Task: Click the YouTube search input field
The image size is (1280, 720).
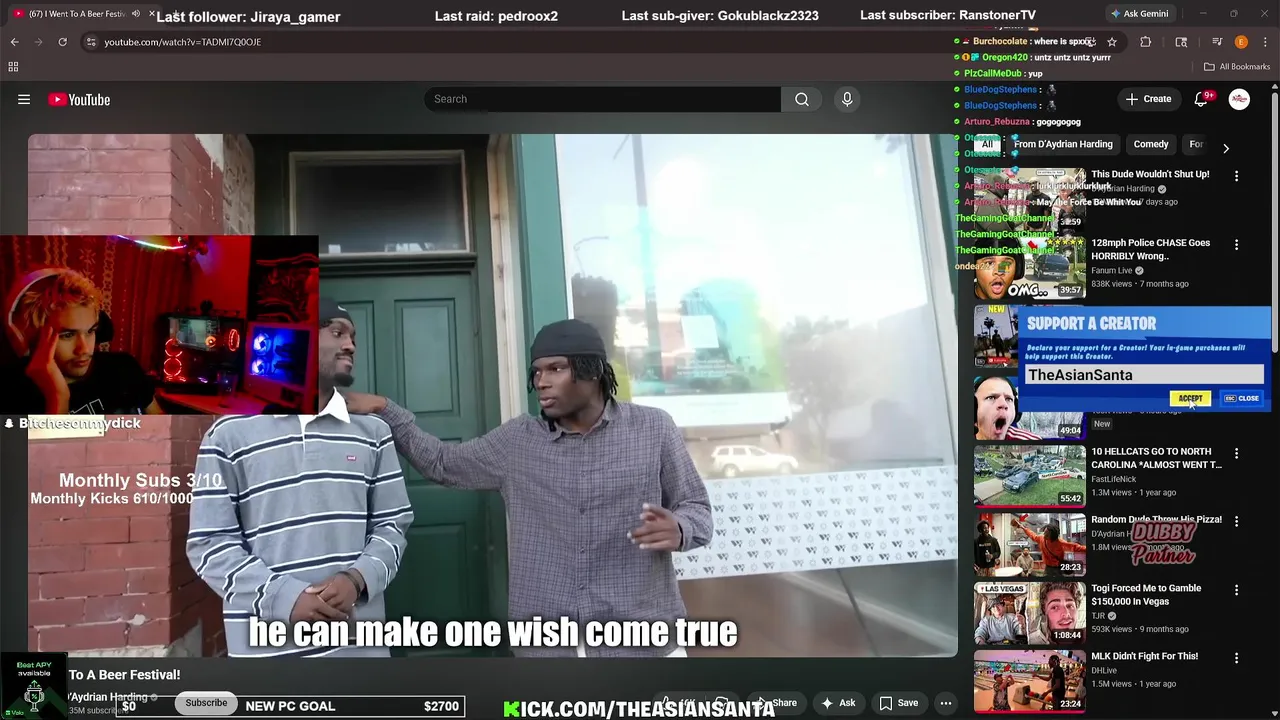Action: (x=602, y=99)
